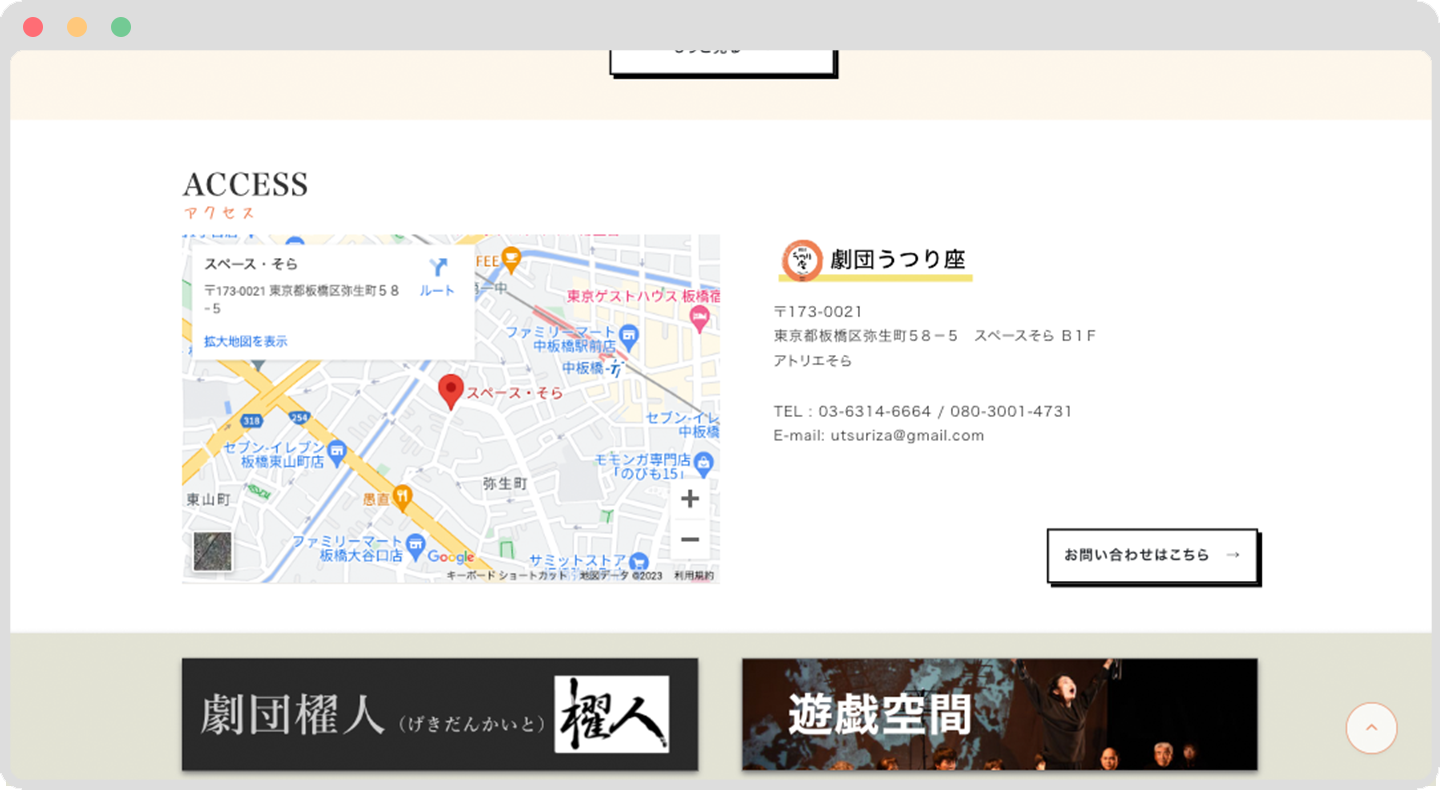Viewport: 1440px width, 790px height.
Task: Open the 遊戯空間 banner image
Action: tap(999, 714)
